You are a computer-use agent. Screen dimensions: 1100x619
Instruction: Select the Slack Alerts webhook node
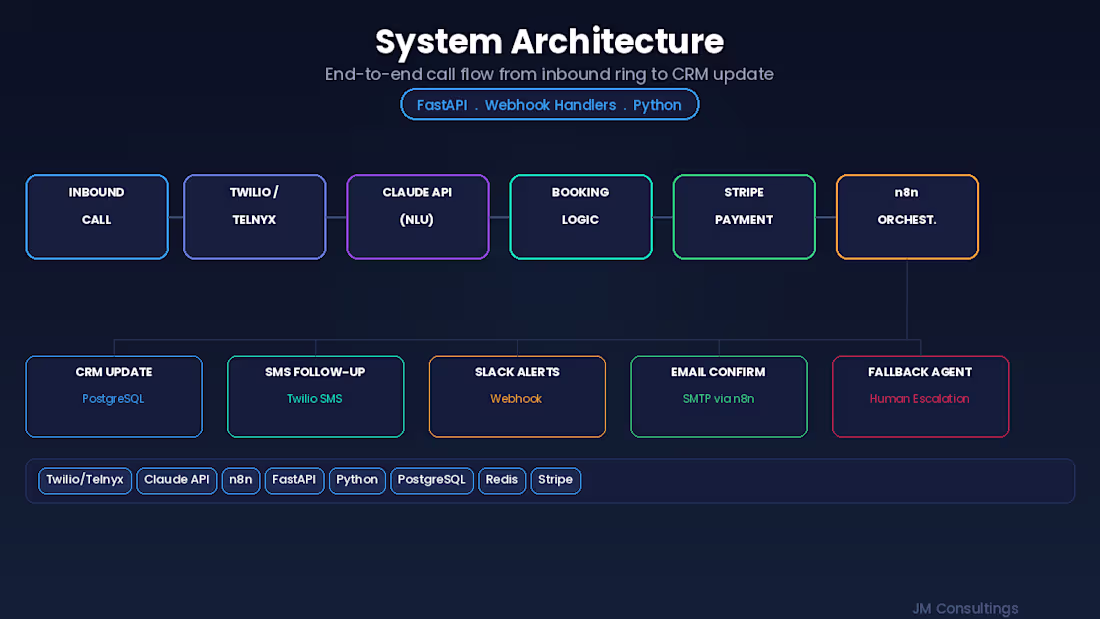pyautogui.click(x=516, y=396)
